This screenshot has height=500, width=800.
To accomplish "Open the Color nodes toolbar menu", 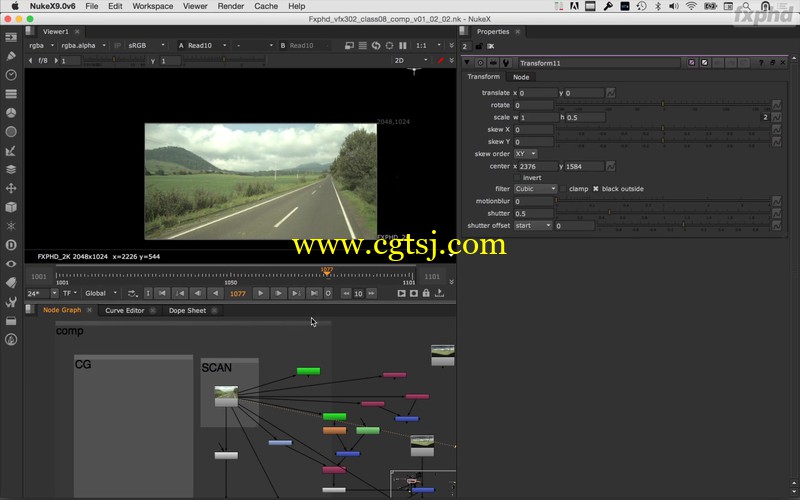I will (x=11, y=113).
